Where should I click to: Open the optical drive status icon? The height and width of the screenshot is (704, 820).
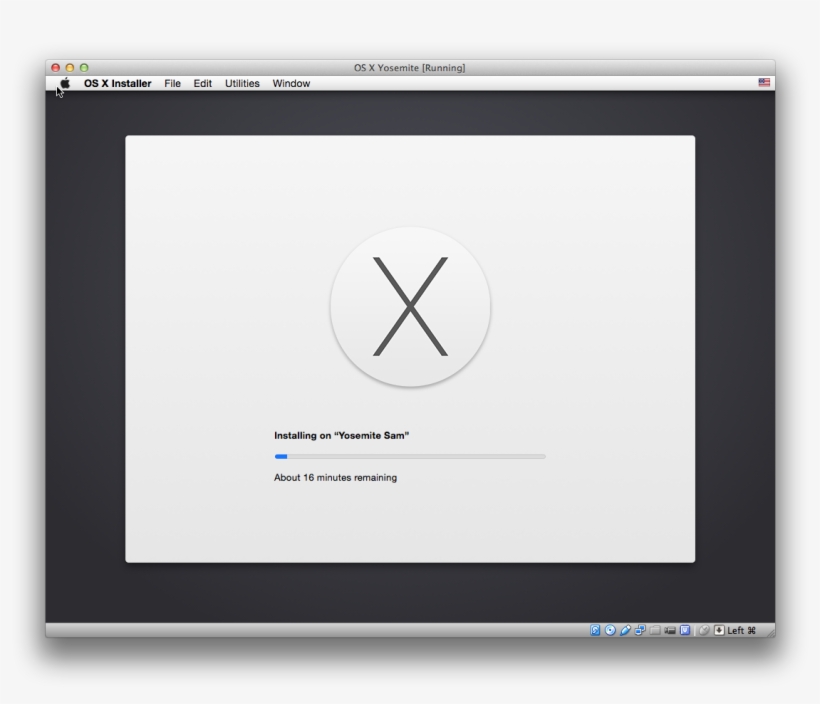[608, 630]
